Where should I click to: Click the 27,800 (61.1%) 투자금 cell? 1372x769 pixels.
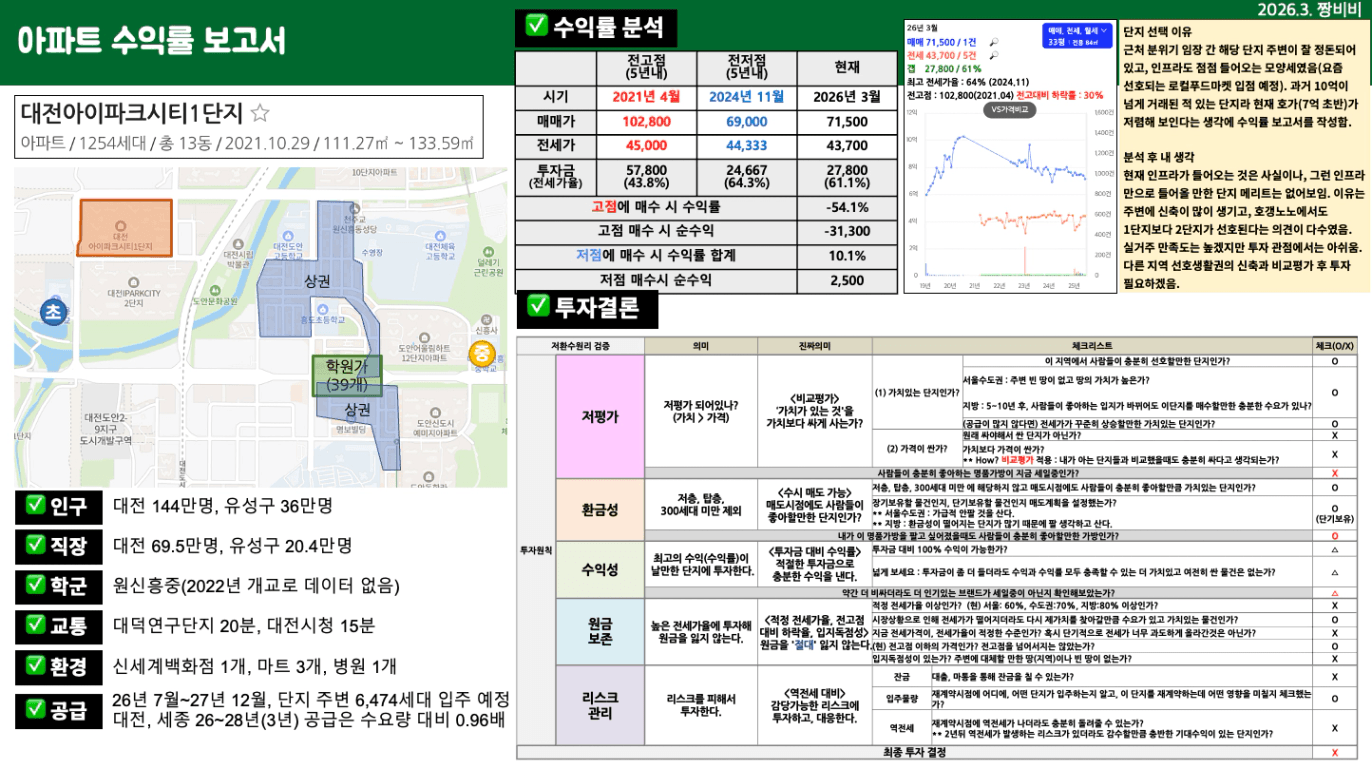(x=847, y=177)
